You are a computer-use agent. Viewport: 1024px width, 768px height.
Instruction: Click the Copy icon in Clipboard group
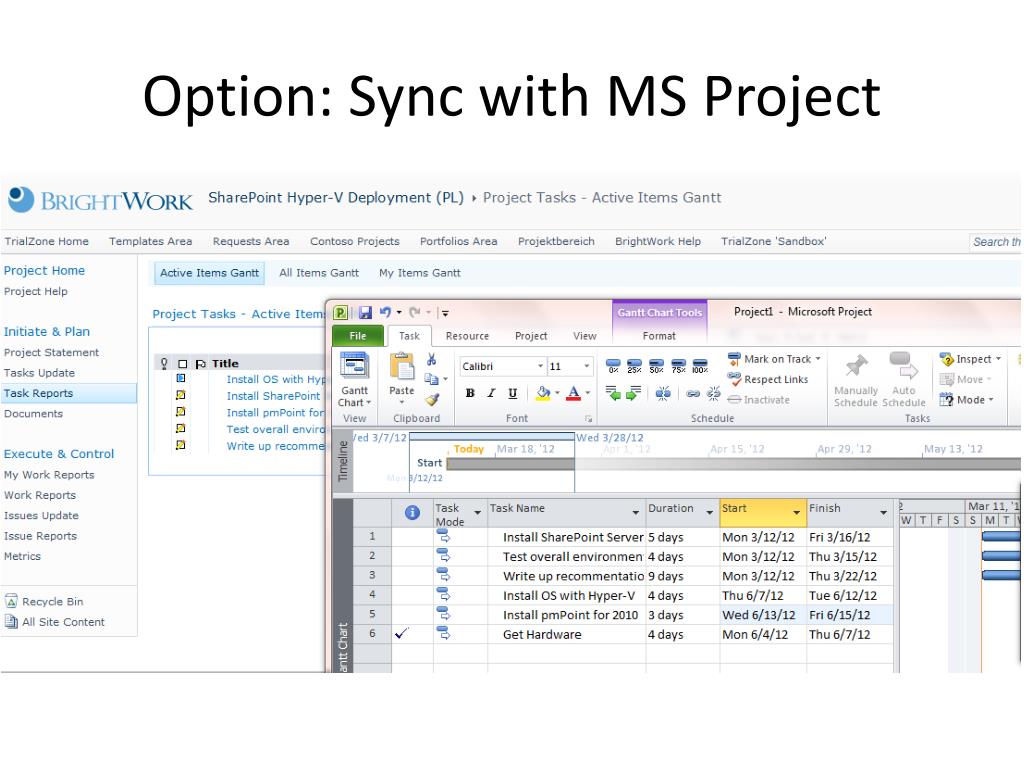(431, 379)
